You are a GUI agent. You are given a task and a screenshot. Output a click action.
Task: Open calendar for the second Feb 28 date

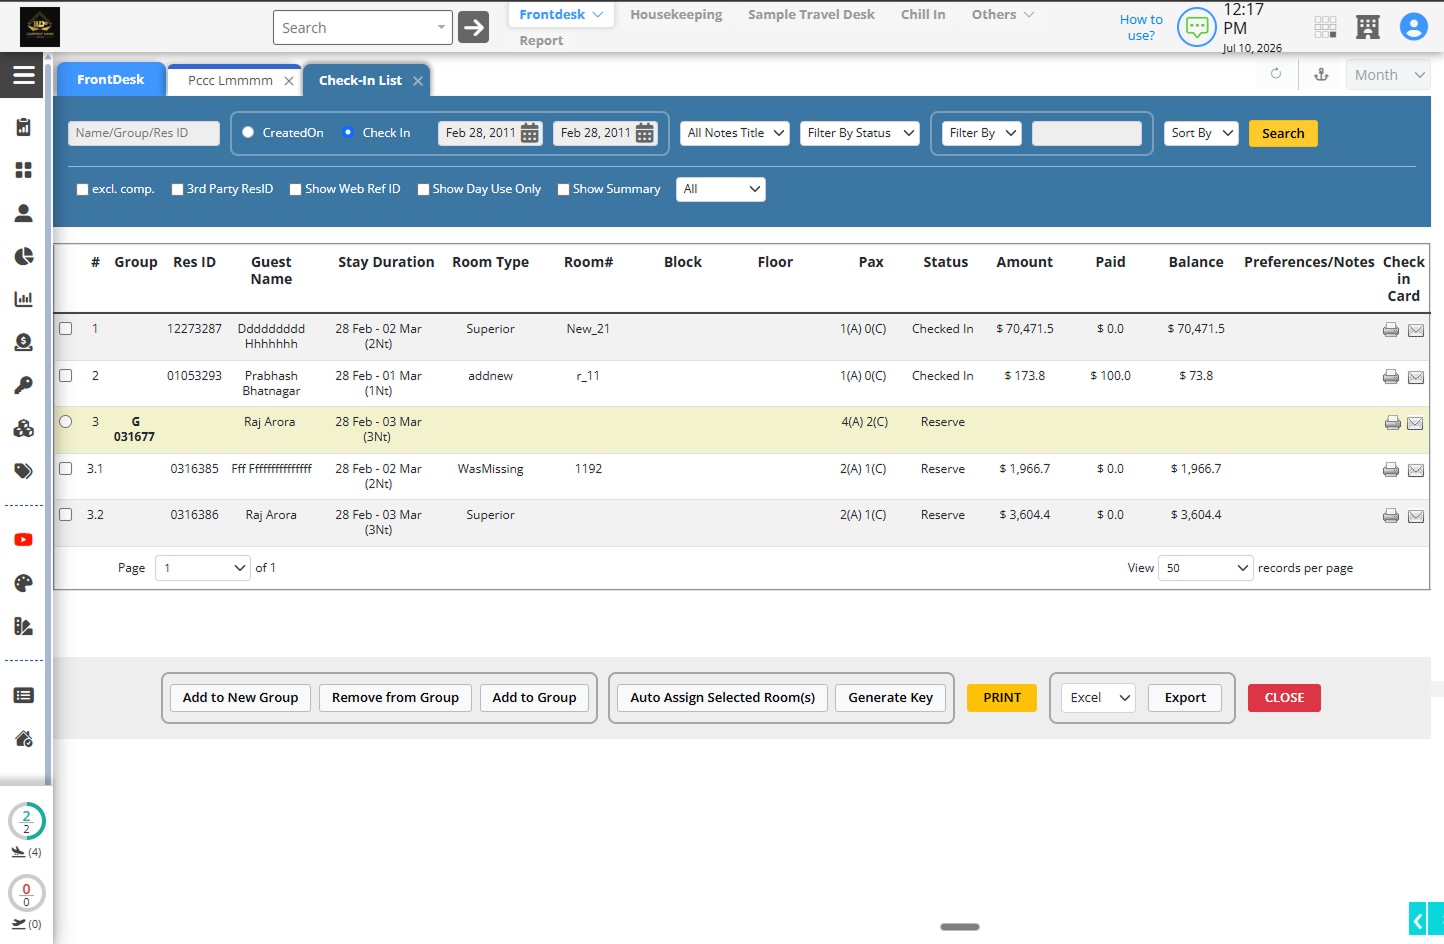click(x=645, y=133)
